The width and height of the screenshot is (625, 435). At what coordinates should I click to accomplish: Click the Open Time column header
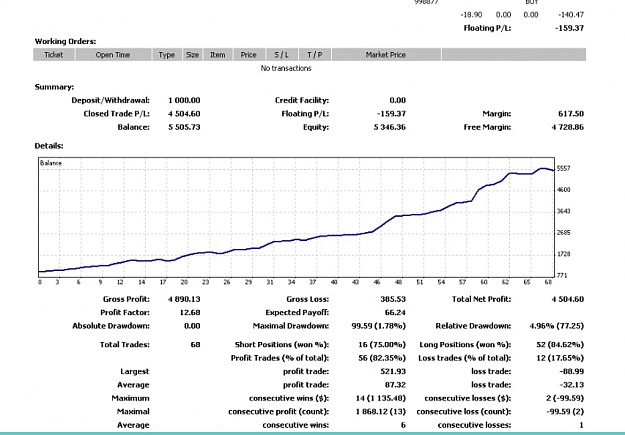click(113, 55)
